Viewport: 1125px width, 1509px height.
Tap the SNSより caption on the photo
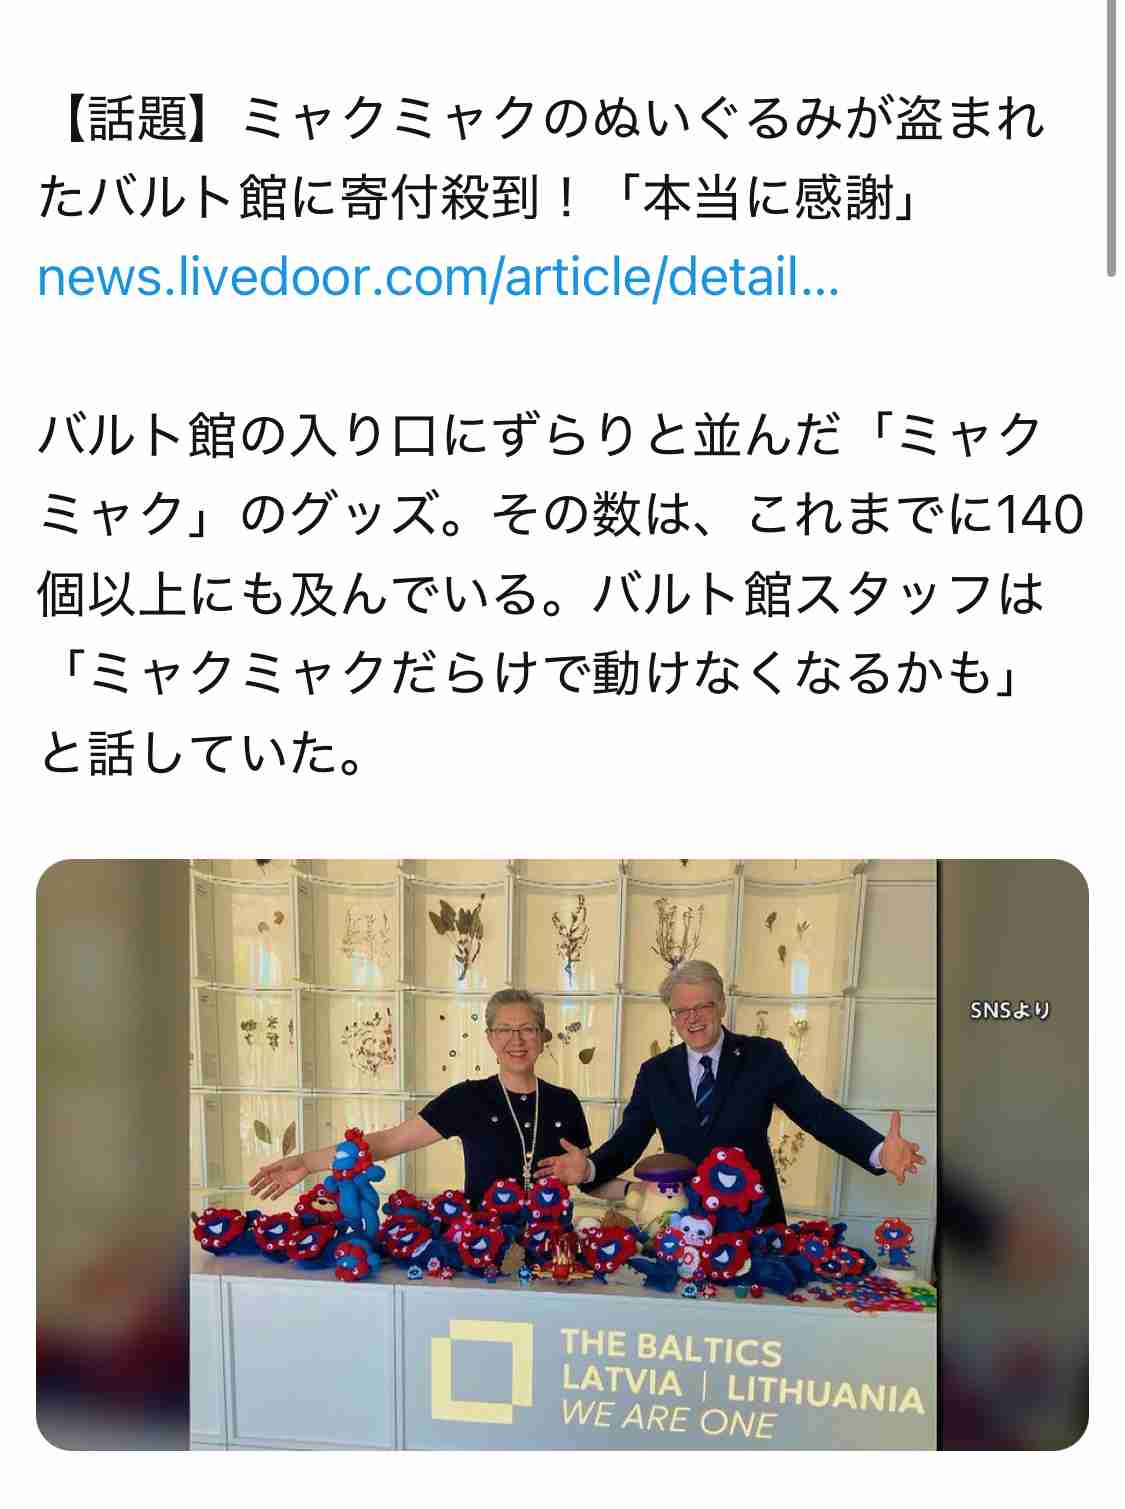point(1010,1010)
